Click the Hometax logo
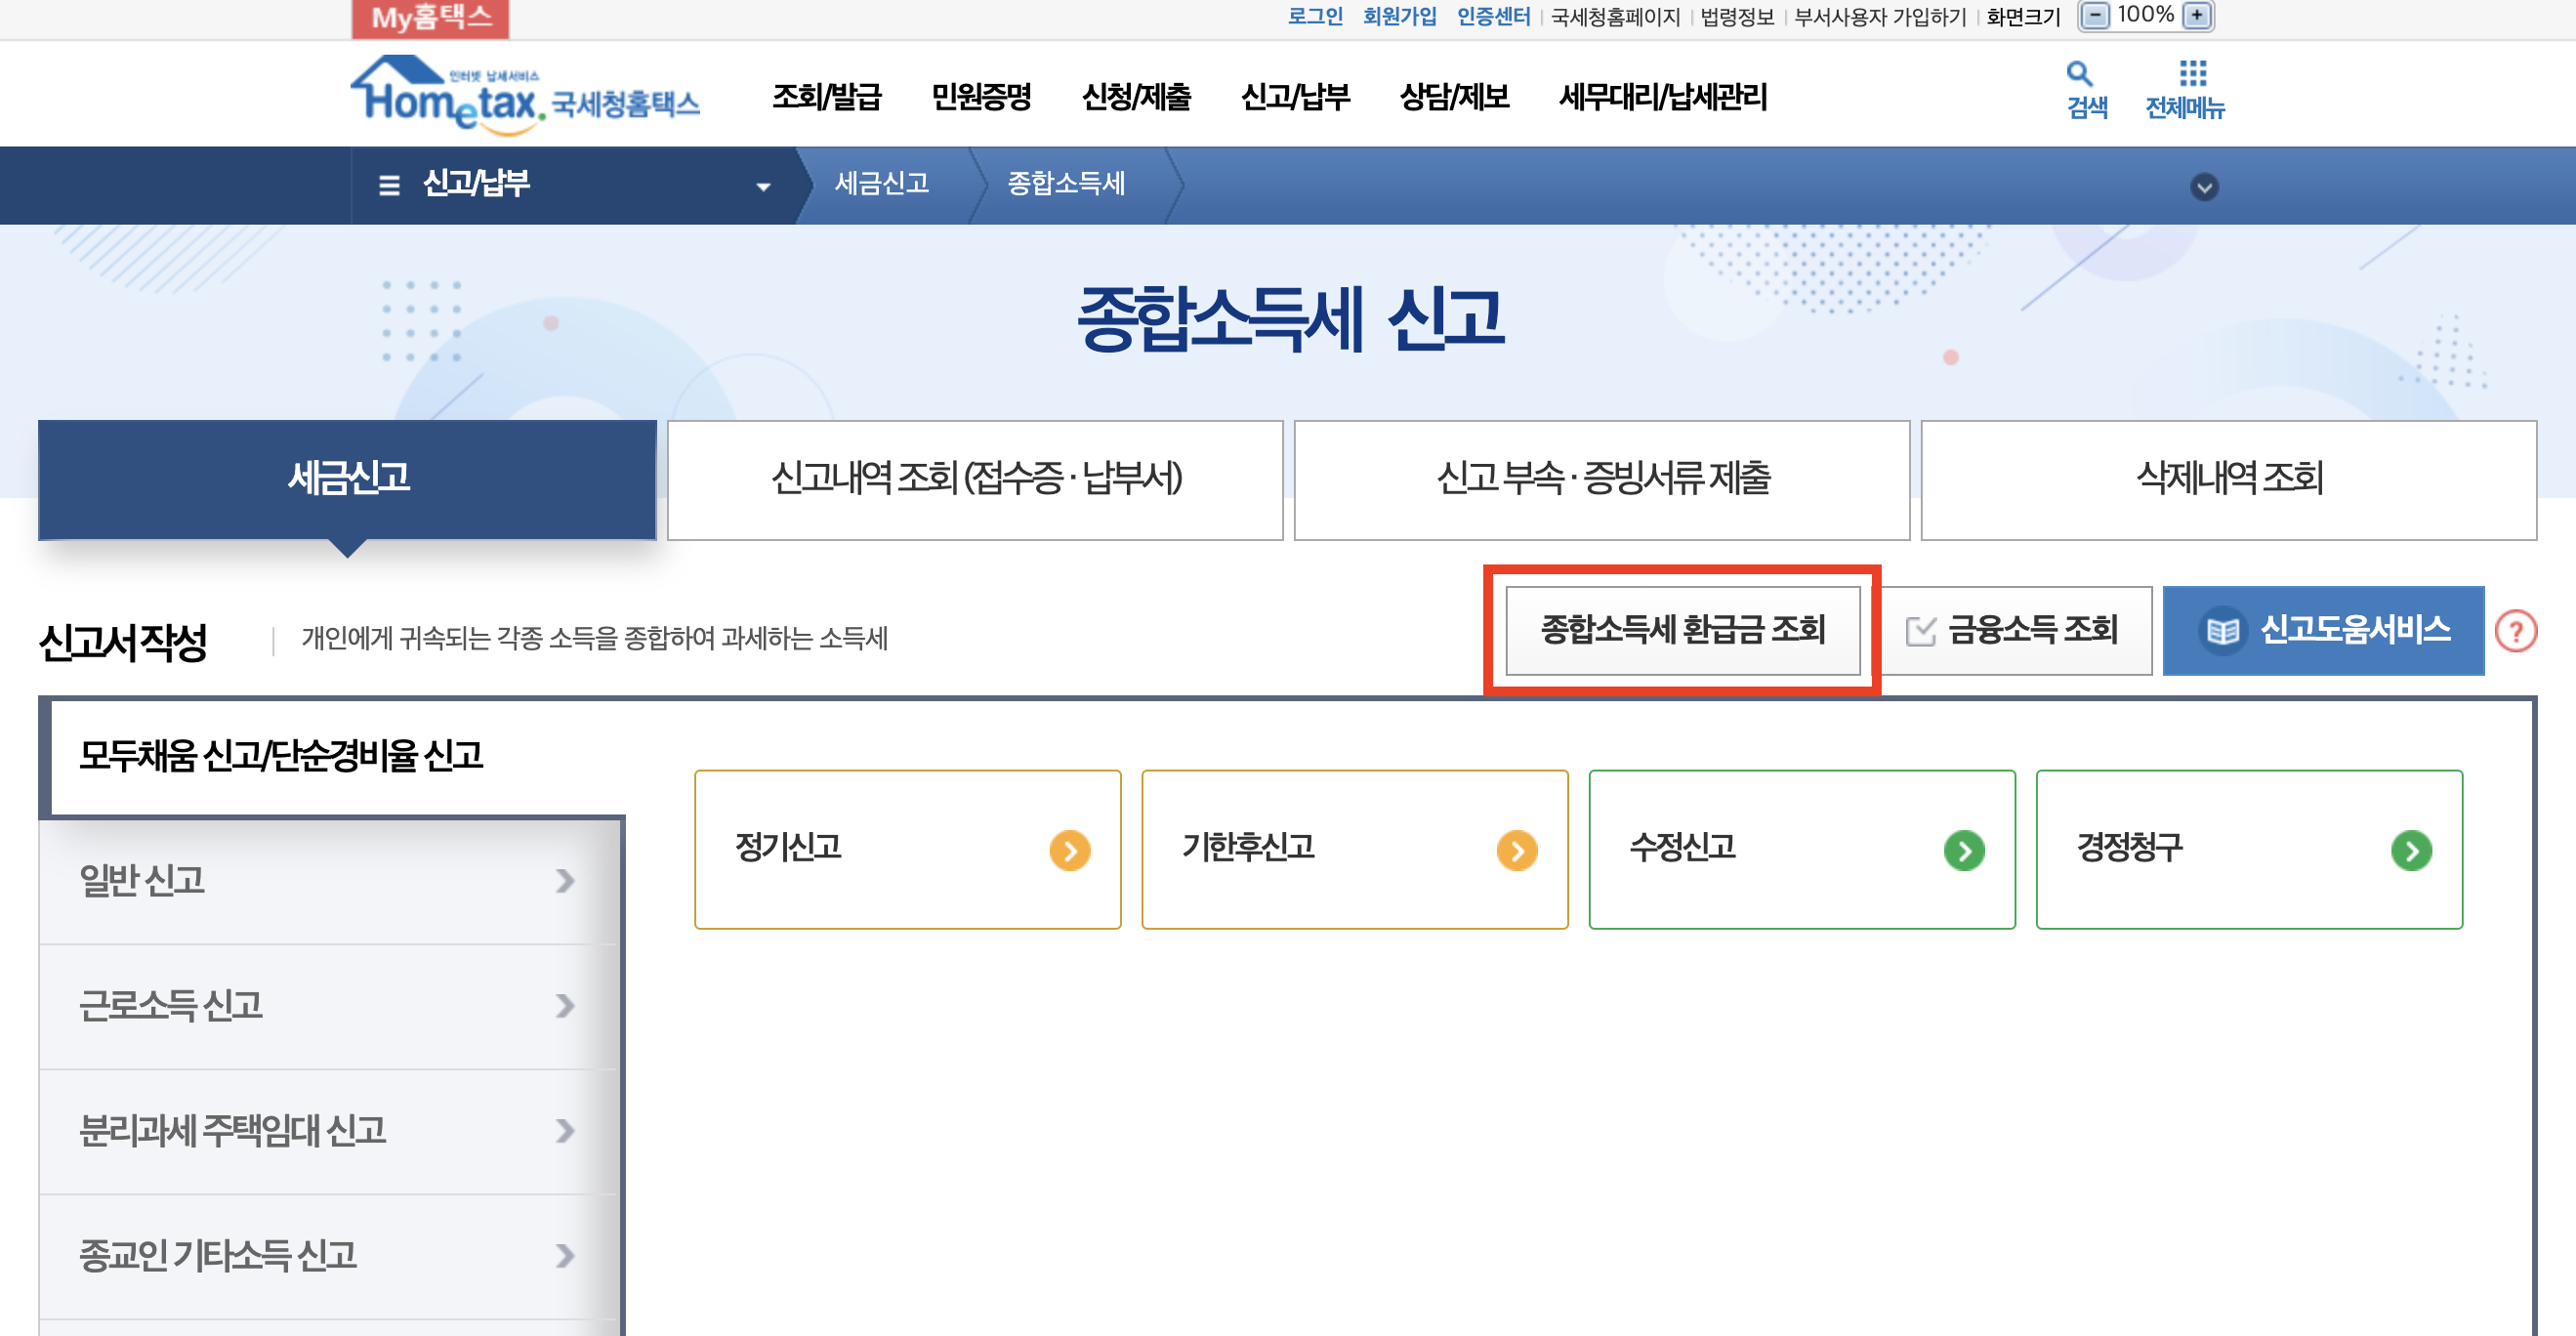The height and width of the screenshot is (1336, 2576). click(x=525, y=94)
